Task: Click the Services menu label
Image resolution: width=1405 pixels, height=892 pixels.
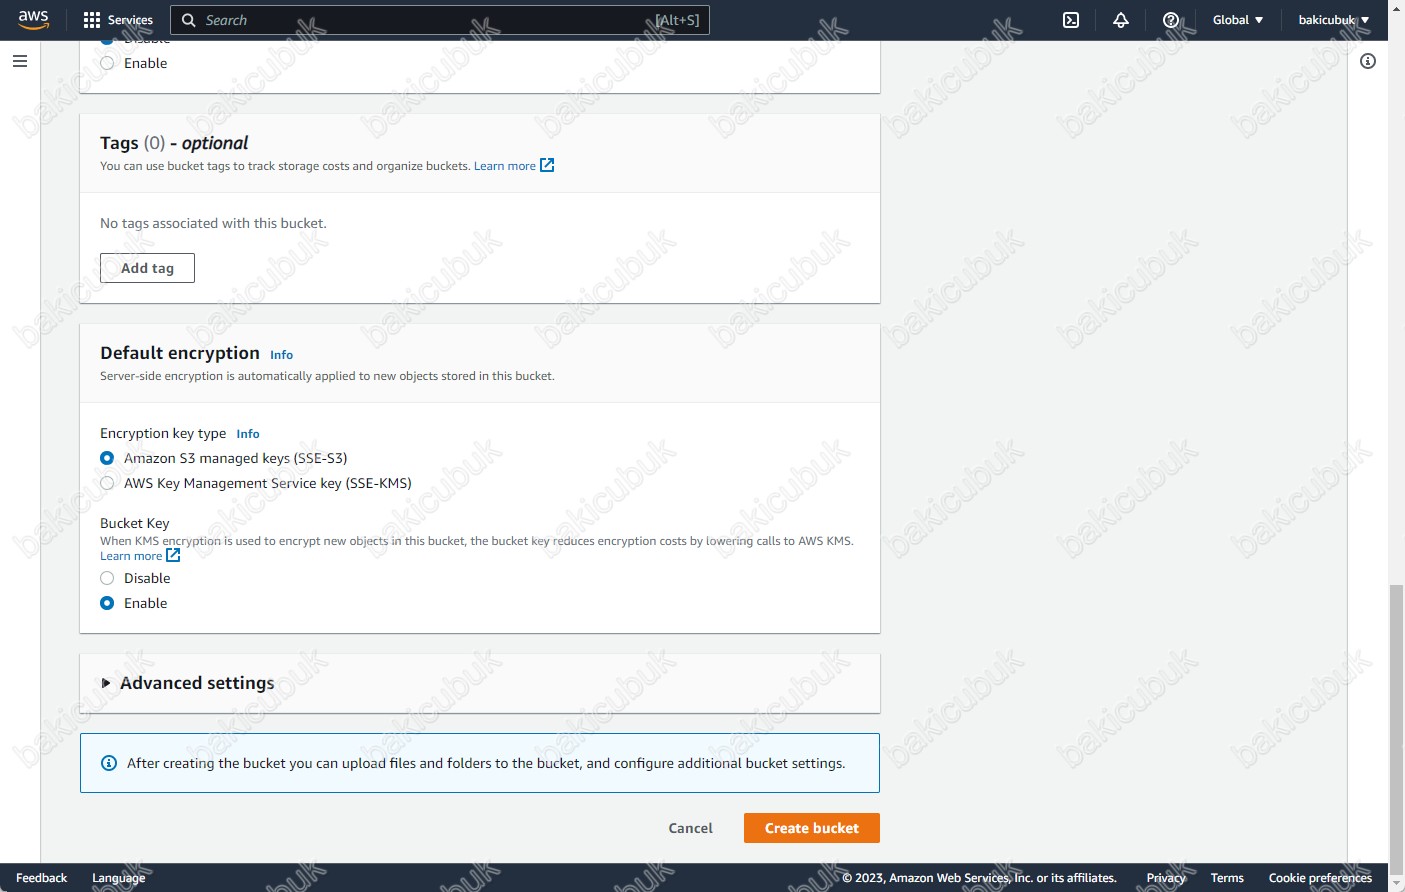Action: pos(130,20)
